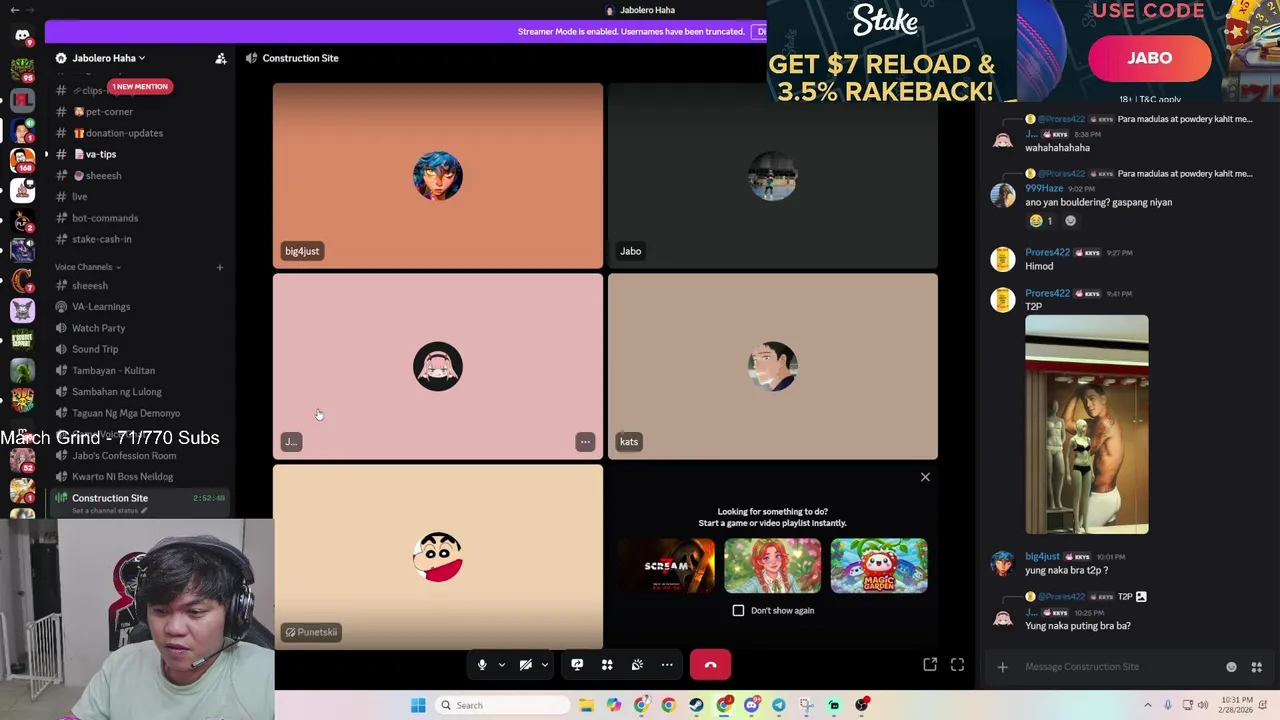Image resolution: width=1280 pixels, height=720 pixels.
Task: Open Discord direct messages home icon
Action: [x=22, y=35]
